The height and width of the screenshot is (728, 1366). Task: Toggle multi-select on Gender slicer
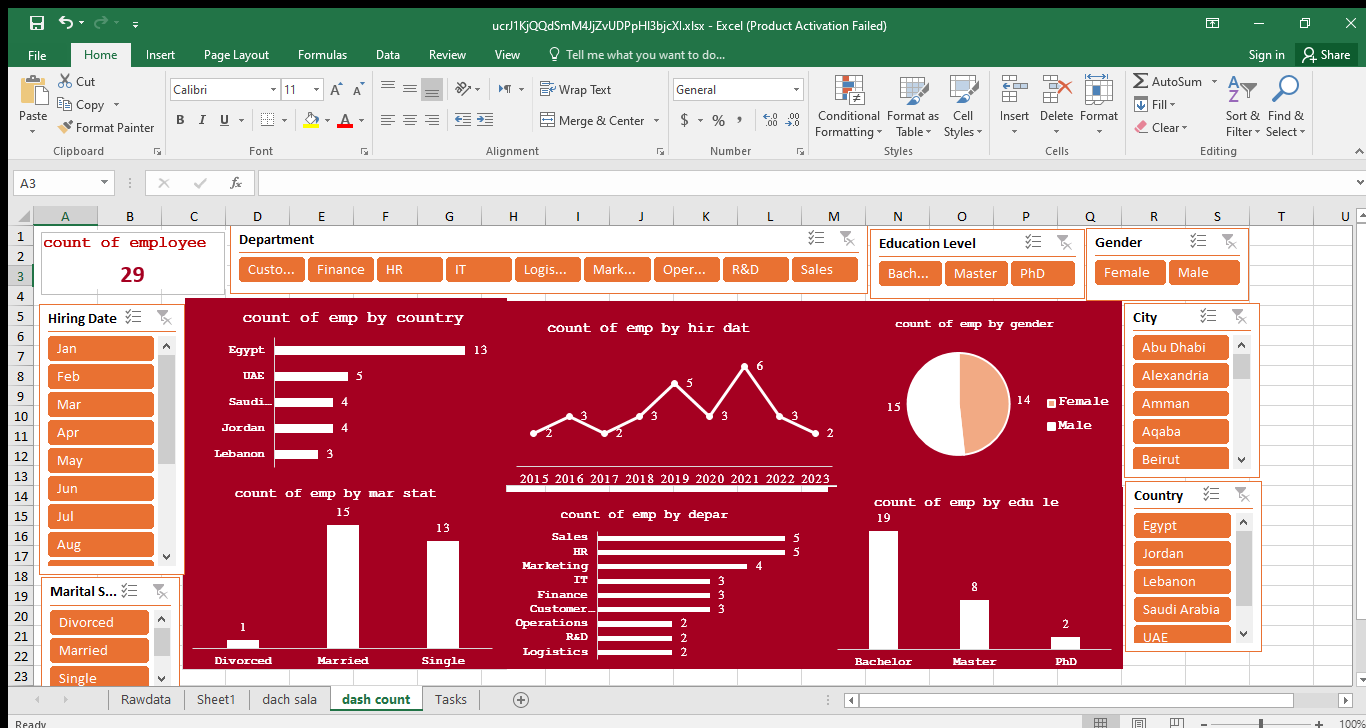click(x=1198, y=241)
